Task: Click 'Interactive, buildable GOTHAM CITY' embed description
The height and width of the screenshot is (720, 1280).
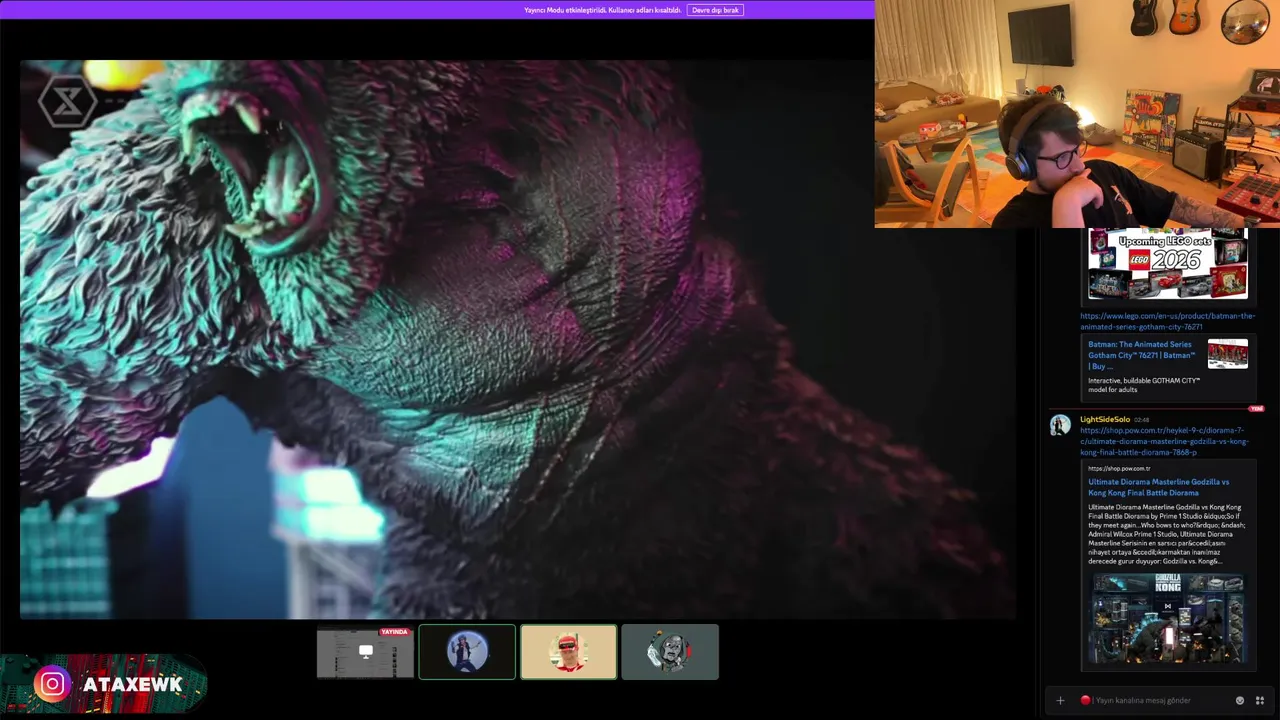Action: pyautogui.click(x=1144, y=385)
